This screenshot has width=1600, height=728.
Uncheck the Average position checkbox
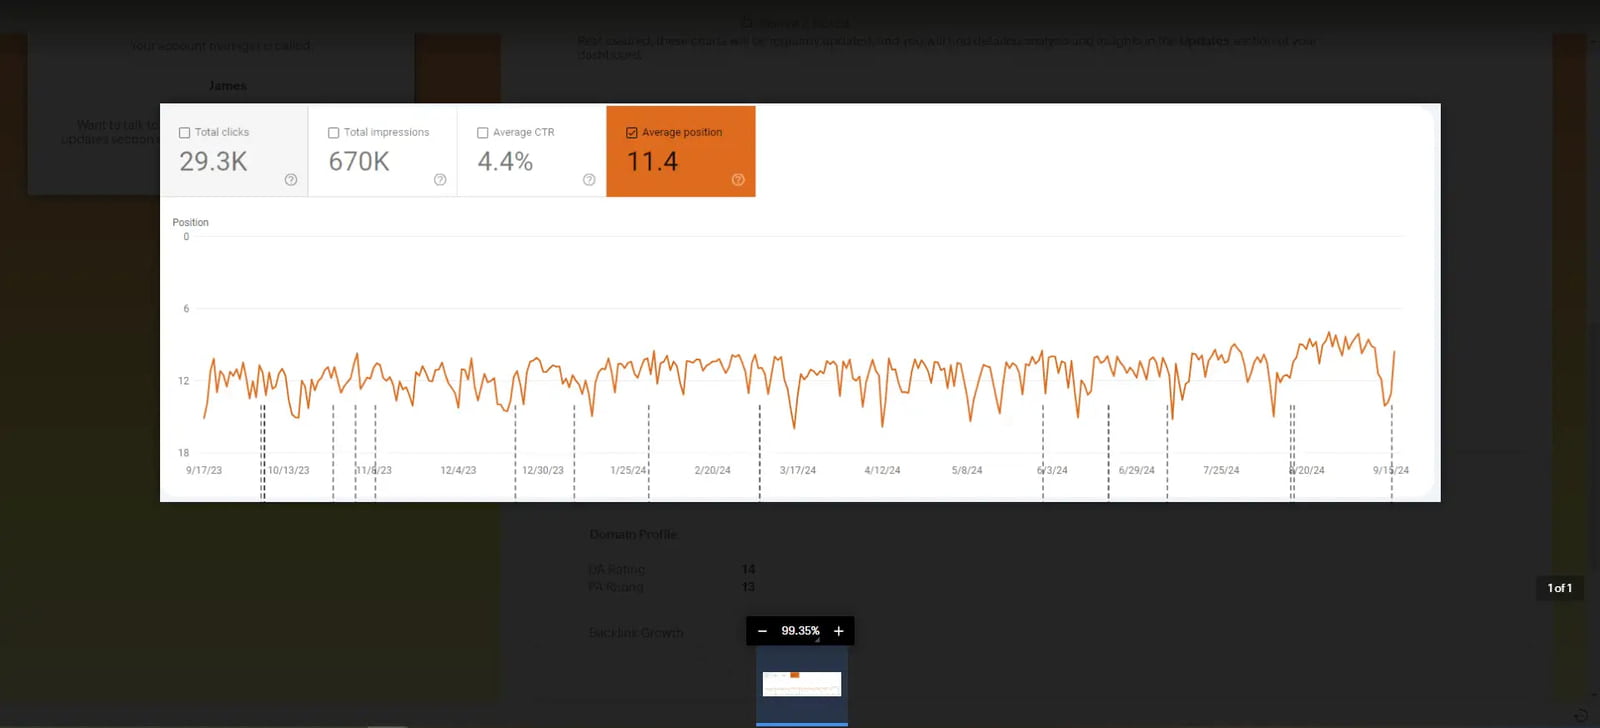pos(632,133)
